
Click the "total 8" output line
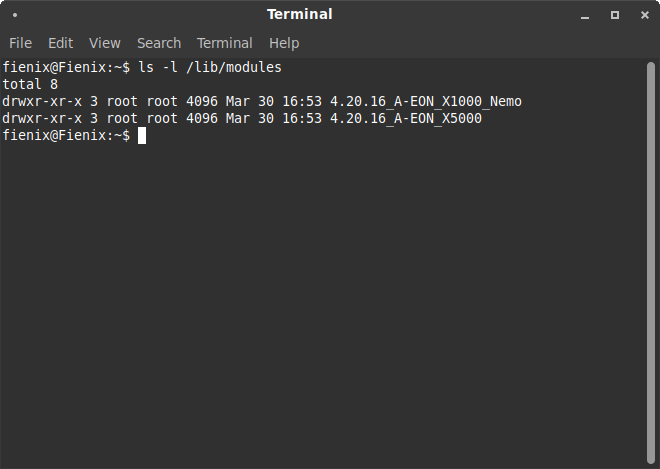coord(30,84)
